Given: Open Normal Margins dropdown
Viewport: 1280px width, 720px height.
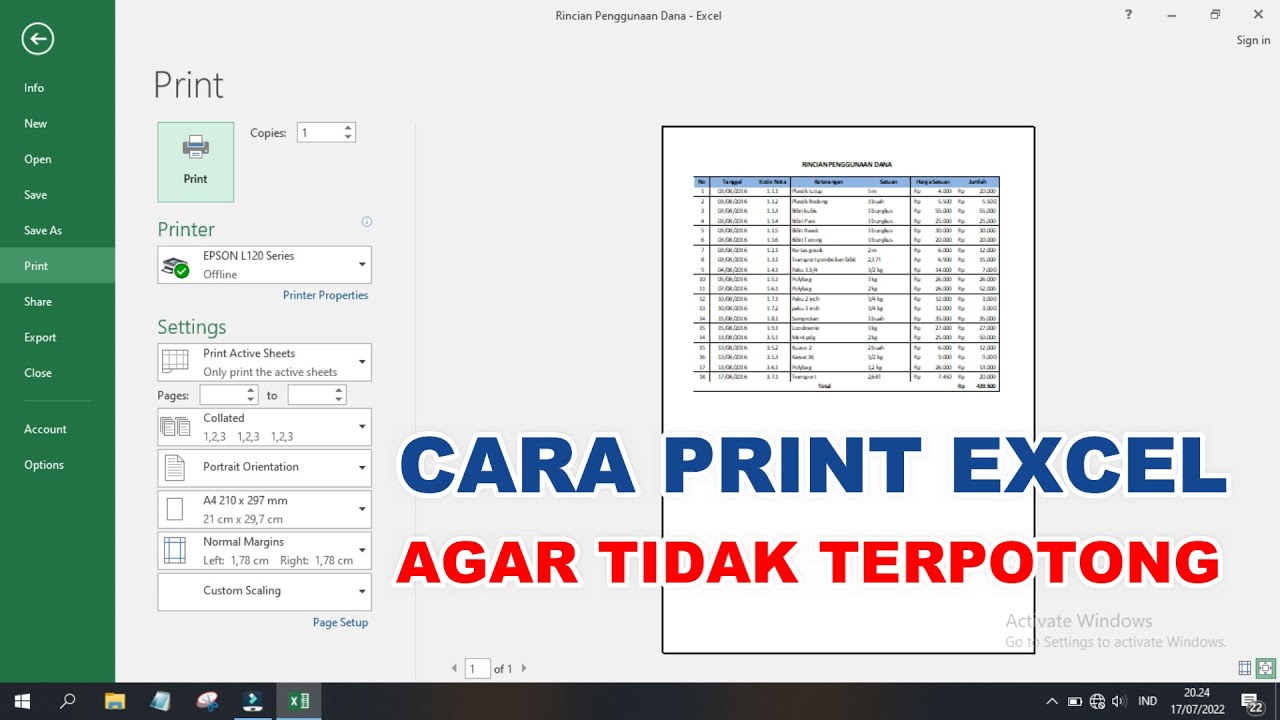Looking at the screenshot, I should click(x=264, y=551).
